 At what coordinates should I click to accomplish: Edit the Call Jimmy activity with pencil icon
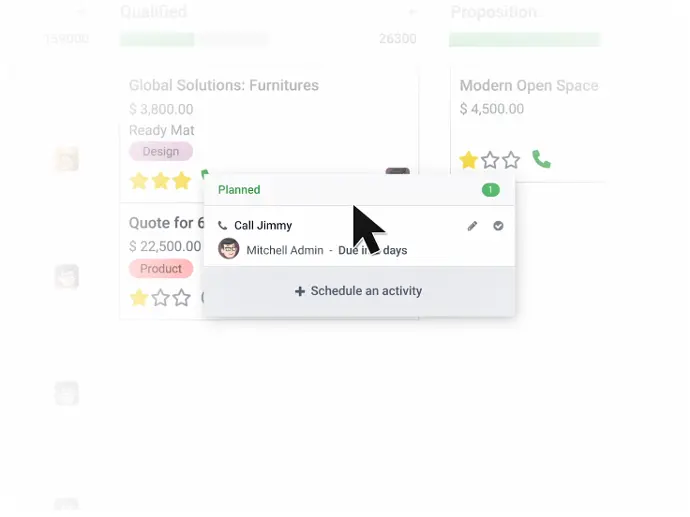[472, 226]
